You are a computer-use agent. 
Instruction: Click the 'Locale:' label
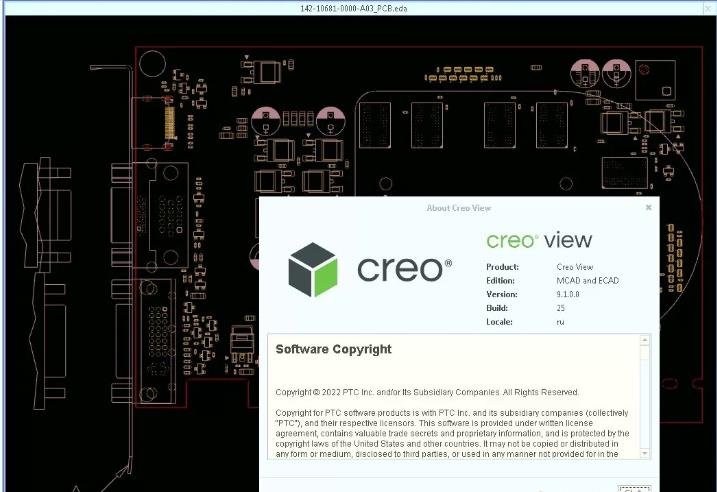499,322
